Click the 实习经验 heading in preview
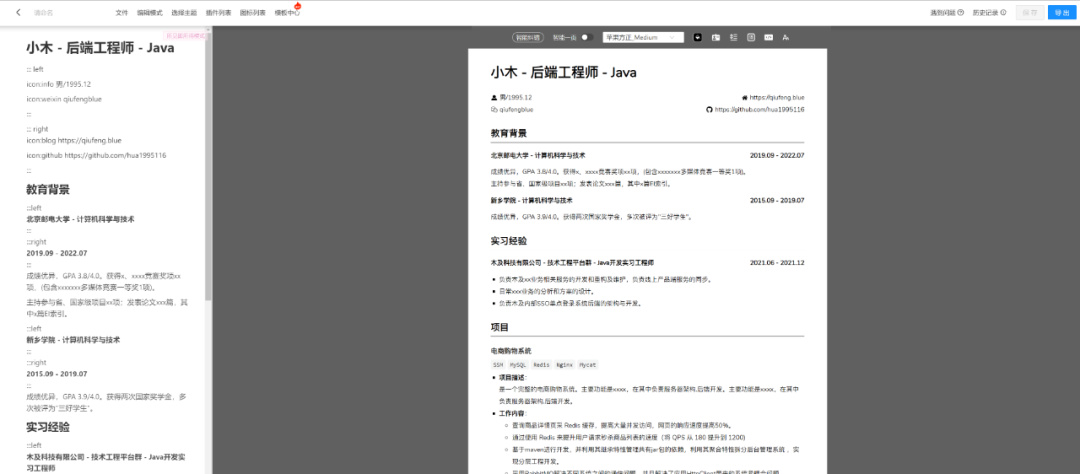The image size is (1080, 474). [x=508, y=240]
